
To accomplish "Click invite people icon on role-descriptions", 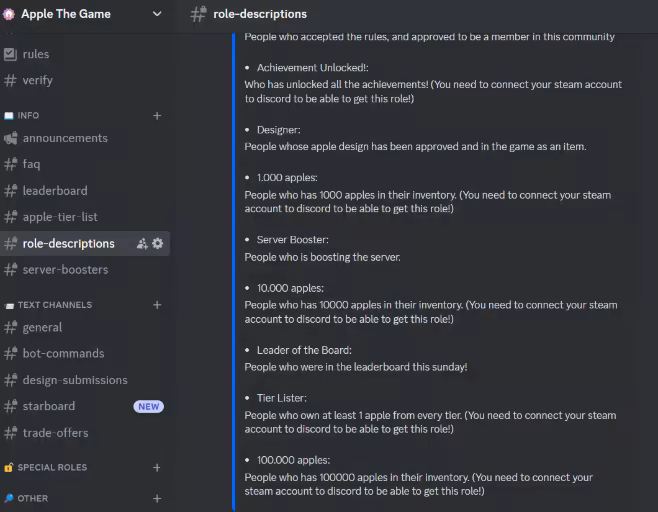I will pos(142,243).
